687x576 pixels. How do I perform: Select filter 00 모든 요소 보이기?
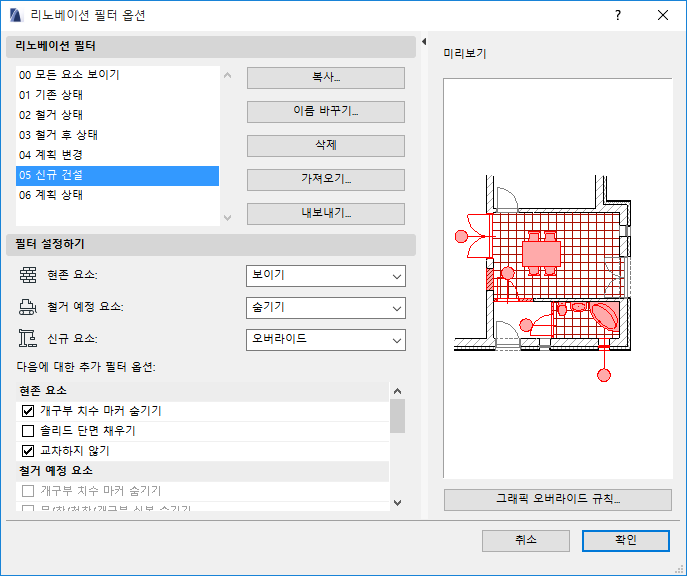point(117,75)
